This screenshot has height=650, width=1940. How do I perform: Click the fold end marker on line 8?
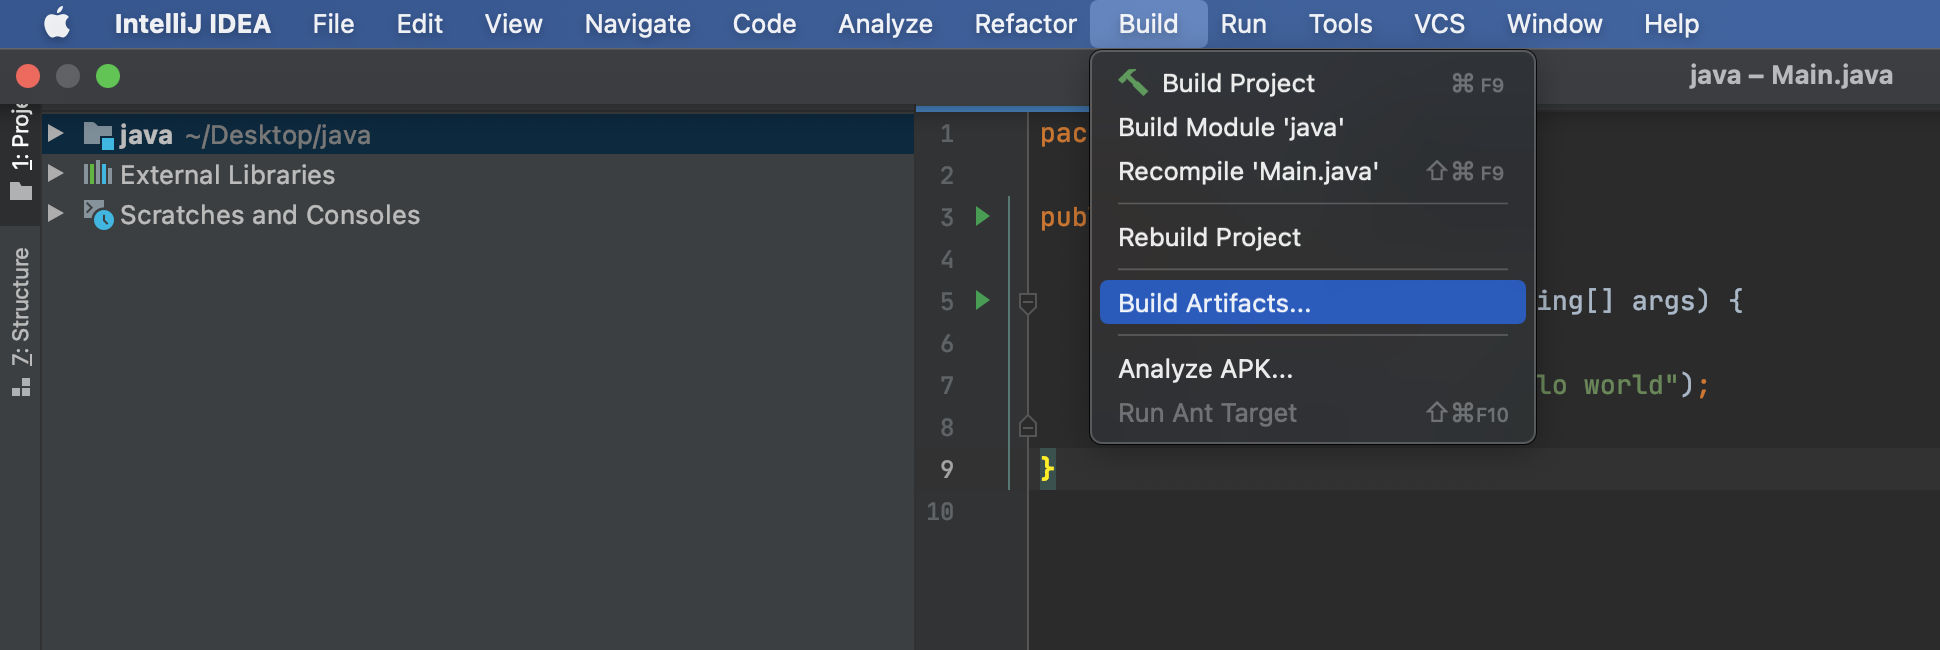click(x=1027, y=427)
